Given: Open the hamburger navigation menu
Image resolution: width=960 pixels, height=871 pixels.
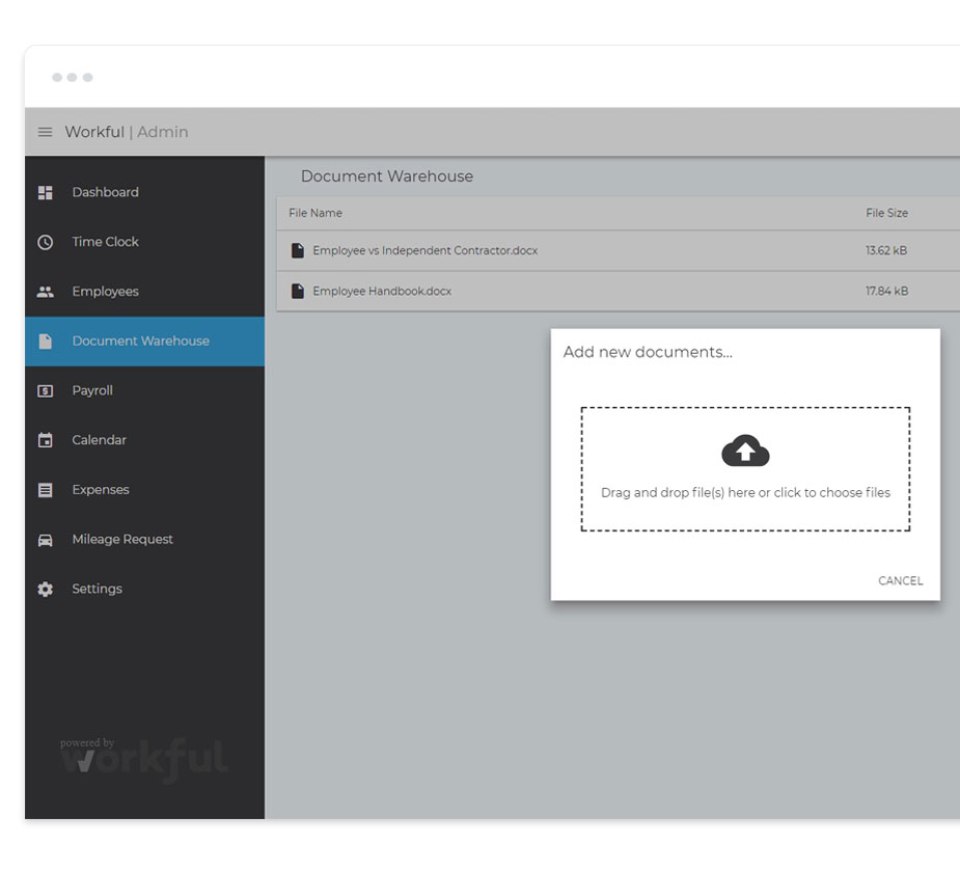Looking at the screenshot, I should coord(45,132).
